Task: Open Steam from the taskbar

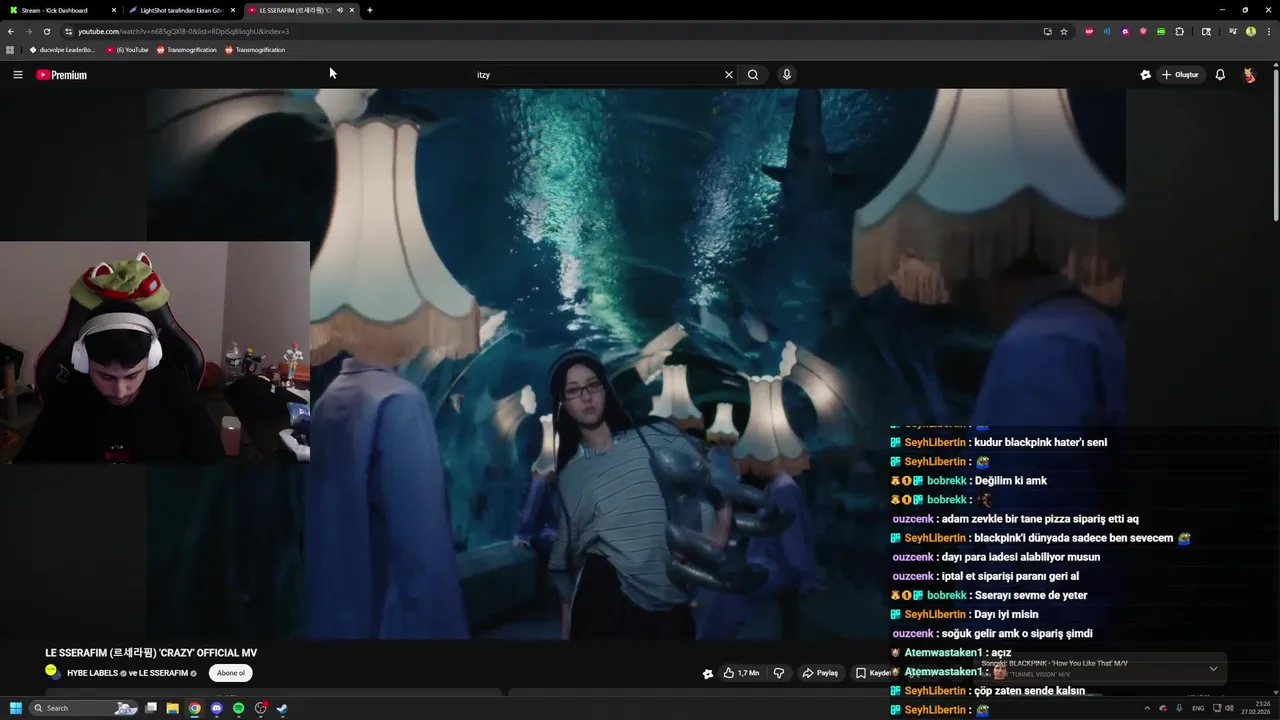Action: point(282,708)
